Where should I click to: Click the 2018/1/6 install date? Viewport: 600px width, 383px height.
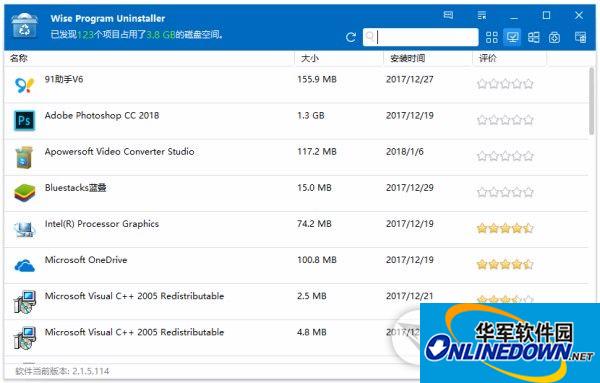pyautogui.click(x=405, y=152)
